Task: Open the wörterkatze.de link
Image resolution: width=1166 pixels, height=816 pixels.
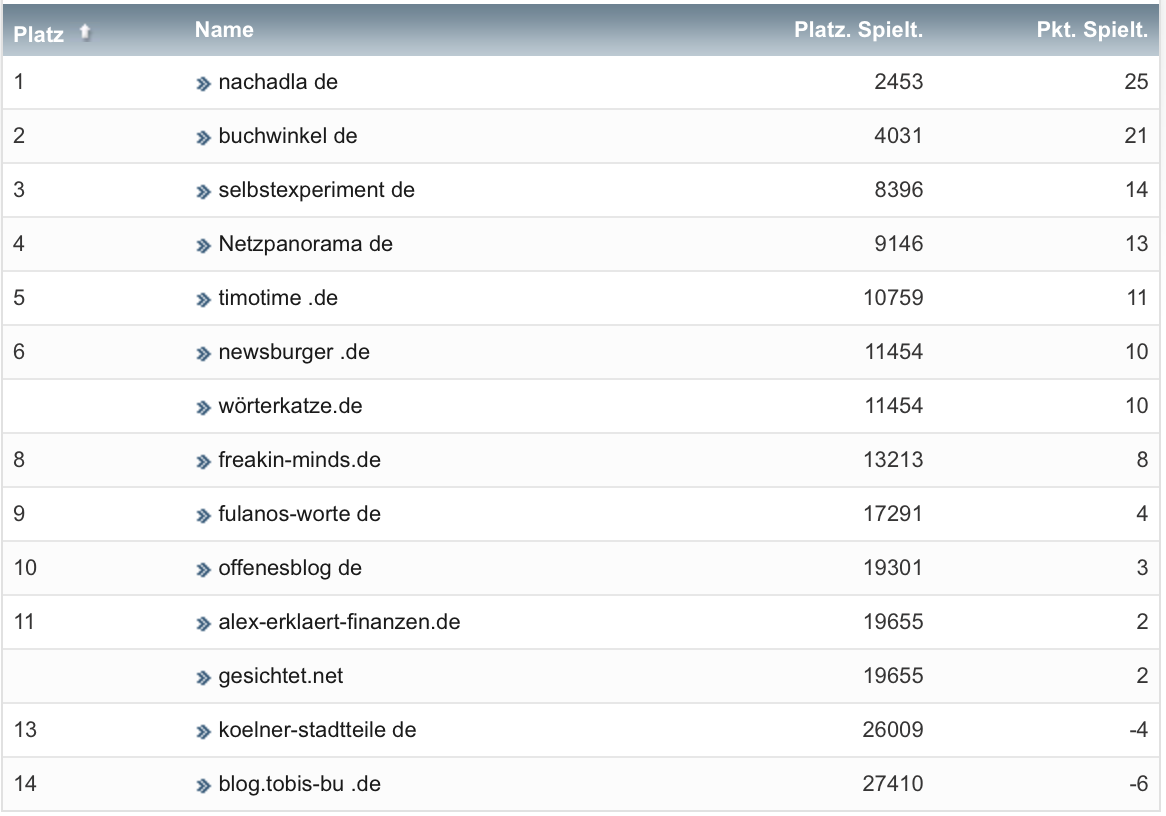Action: [290, 405]
